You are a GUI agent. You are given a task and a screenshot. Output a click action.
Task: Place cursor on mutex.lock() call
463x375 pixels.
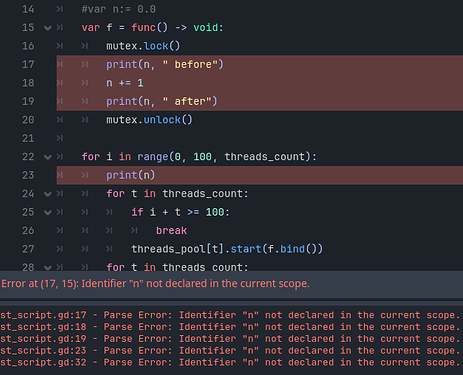(x=143, y=46)
